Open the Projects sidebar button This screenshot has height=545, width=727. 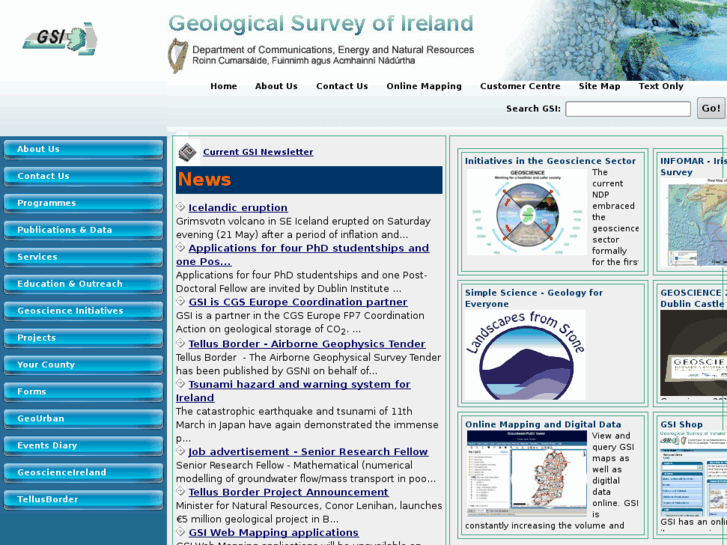83,338
